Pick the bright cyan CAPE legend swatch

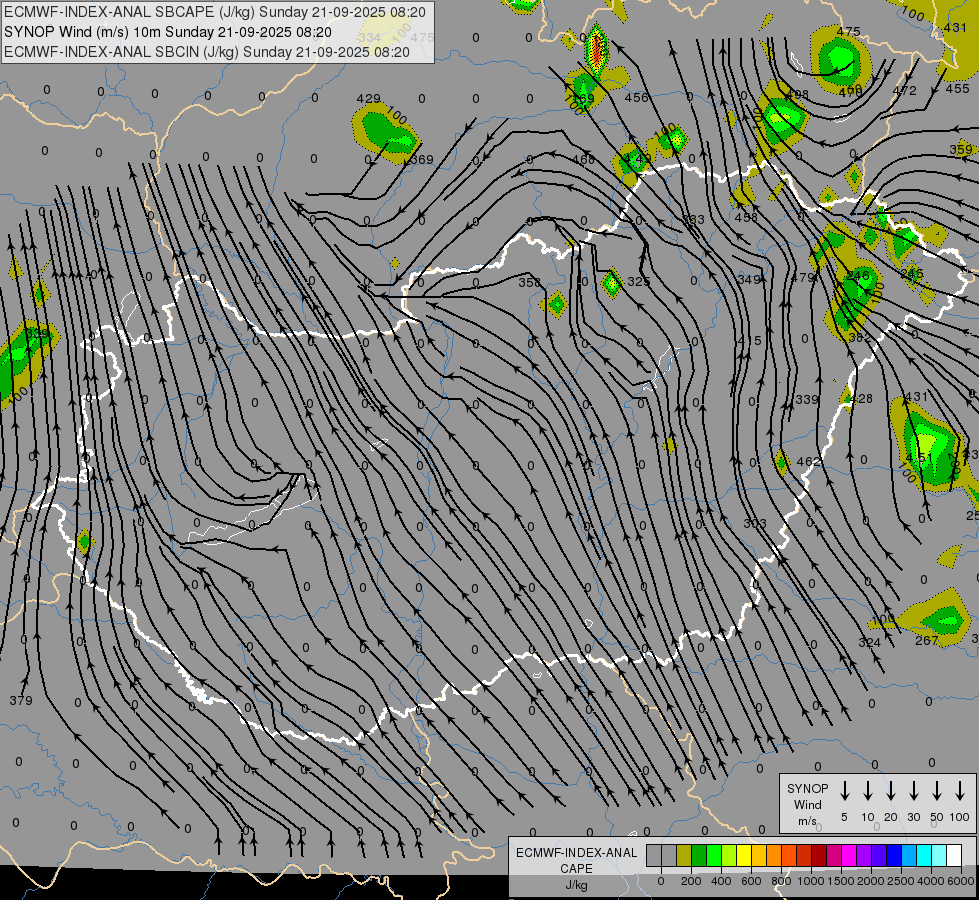[923, 855]
